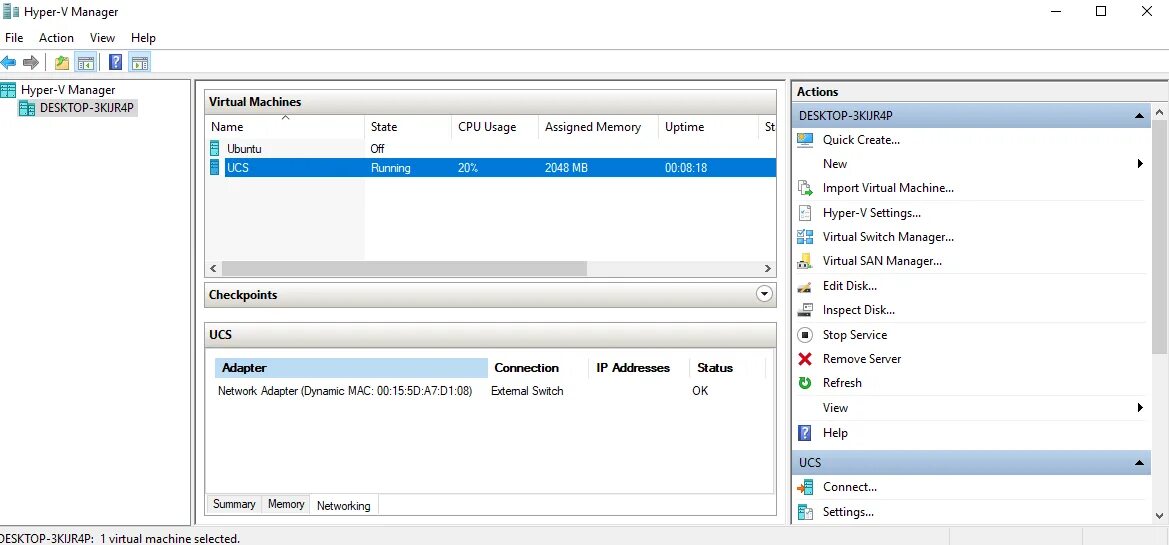Open the Action menu

(57, 38)
